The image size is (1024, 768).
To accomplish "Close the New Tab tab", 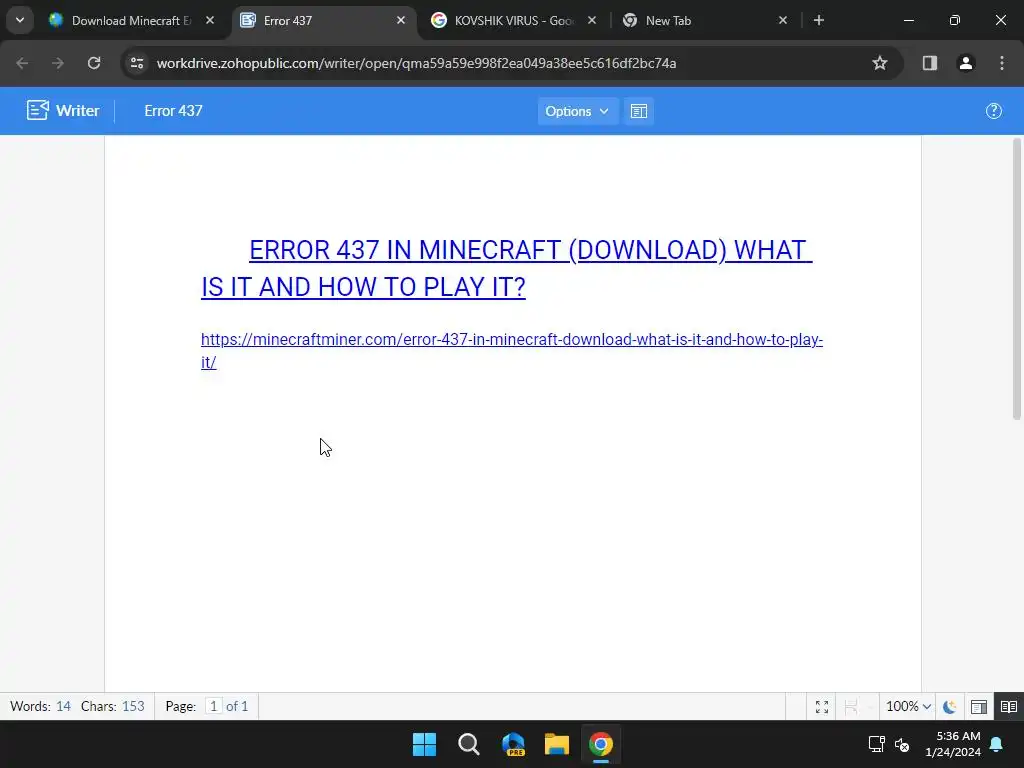I will 783,20.
